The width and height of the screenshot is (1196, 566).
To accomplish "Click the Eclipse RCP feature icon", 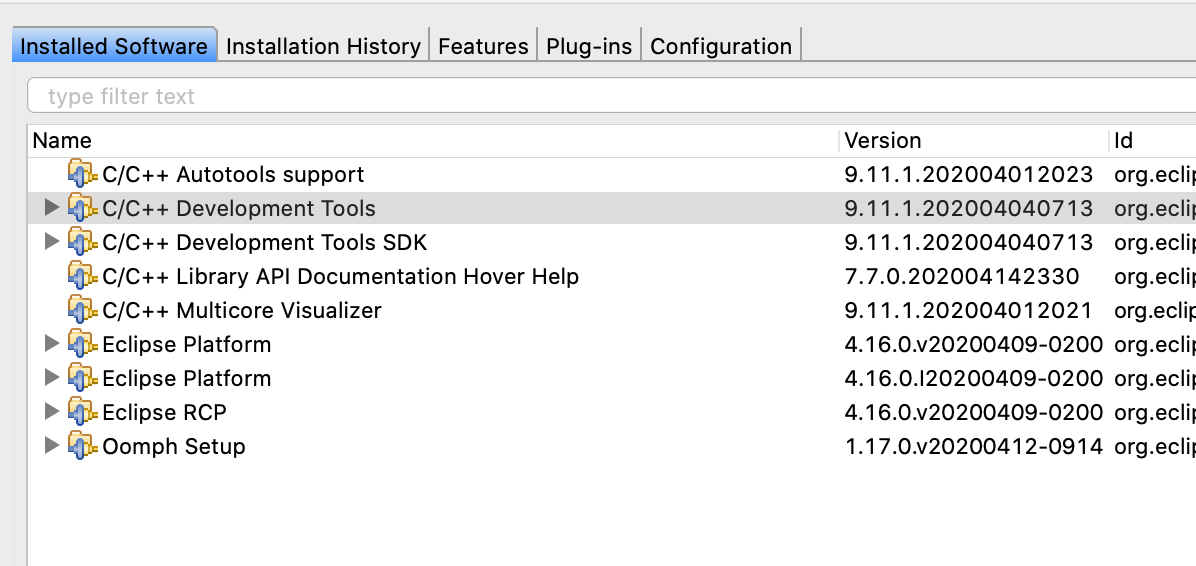I will 82,412.
